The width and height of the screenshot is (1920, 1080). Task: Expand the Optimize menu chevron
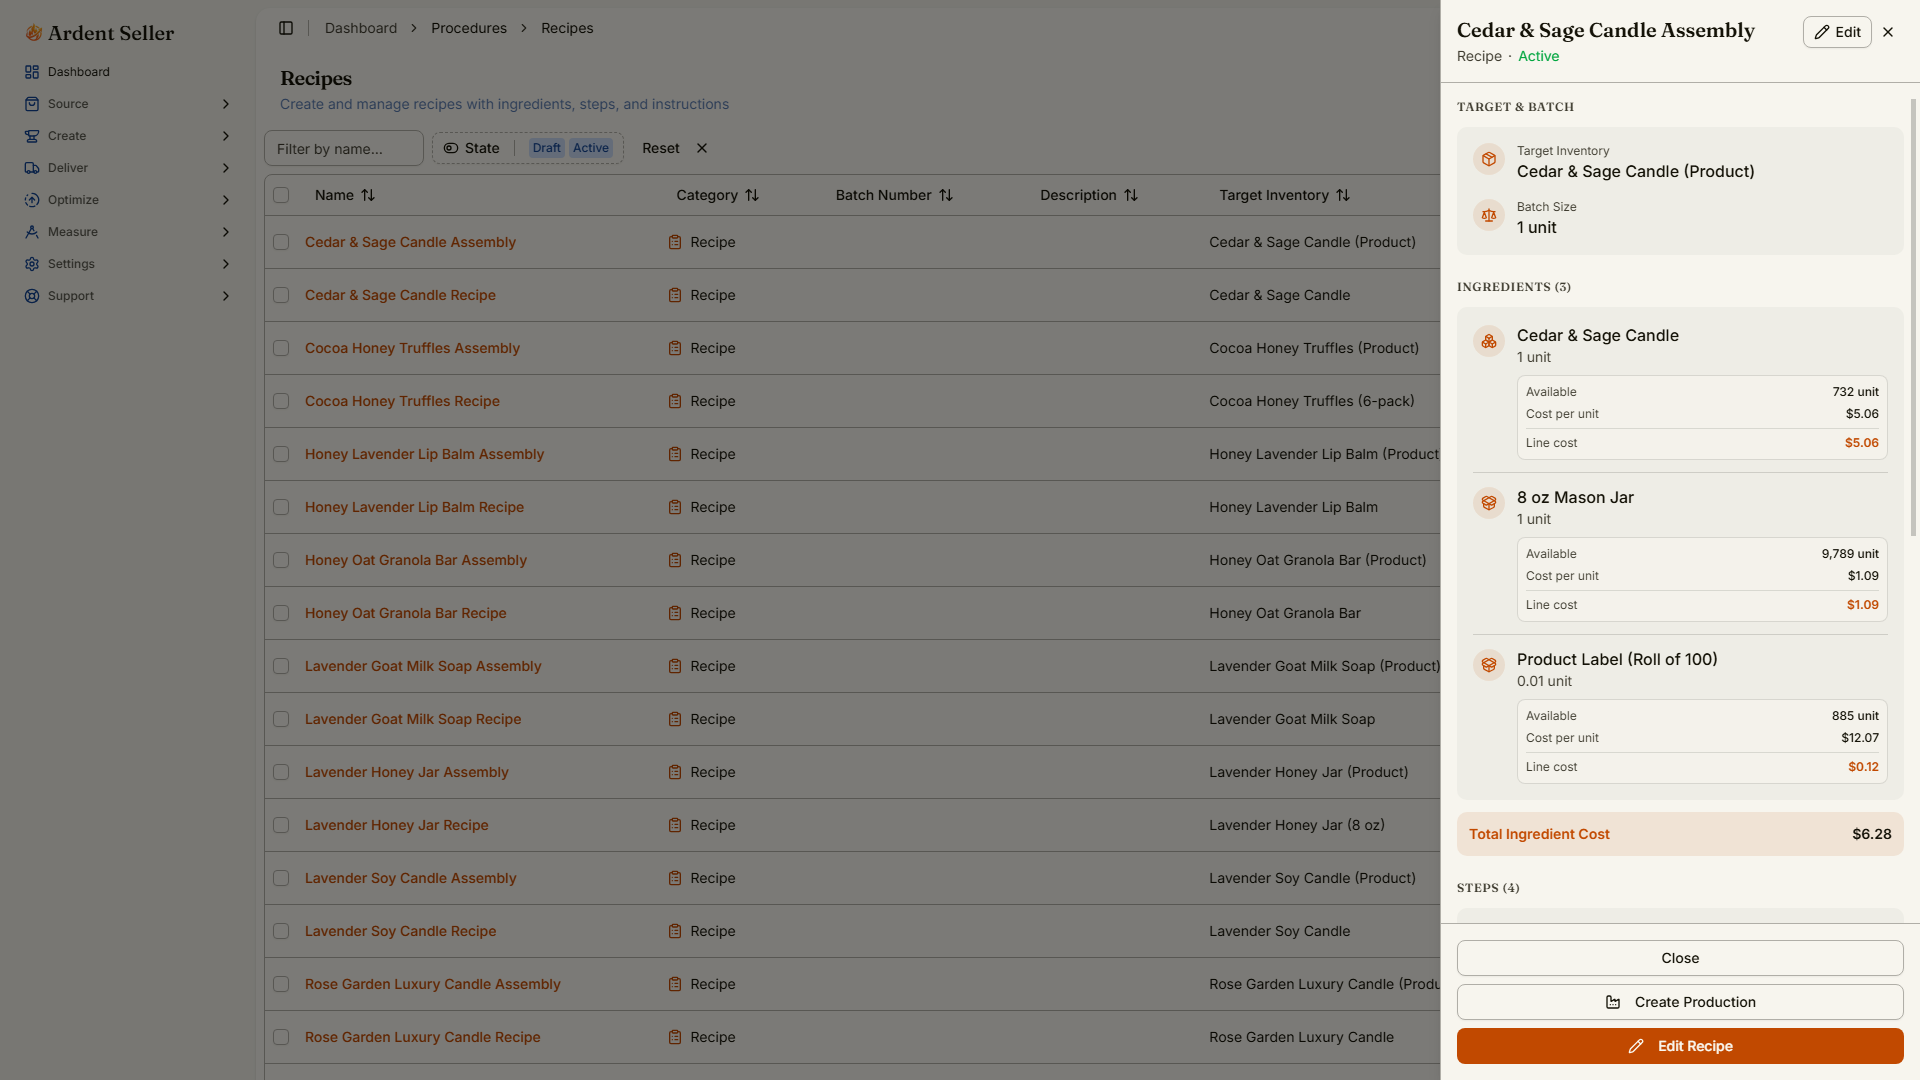[x=226, y=200]
